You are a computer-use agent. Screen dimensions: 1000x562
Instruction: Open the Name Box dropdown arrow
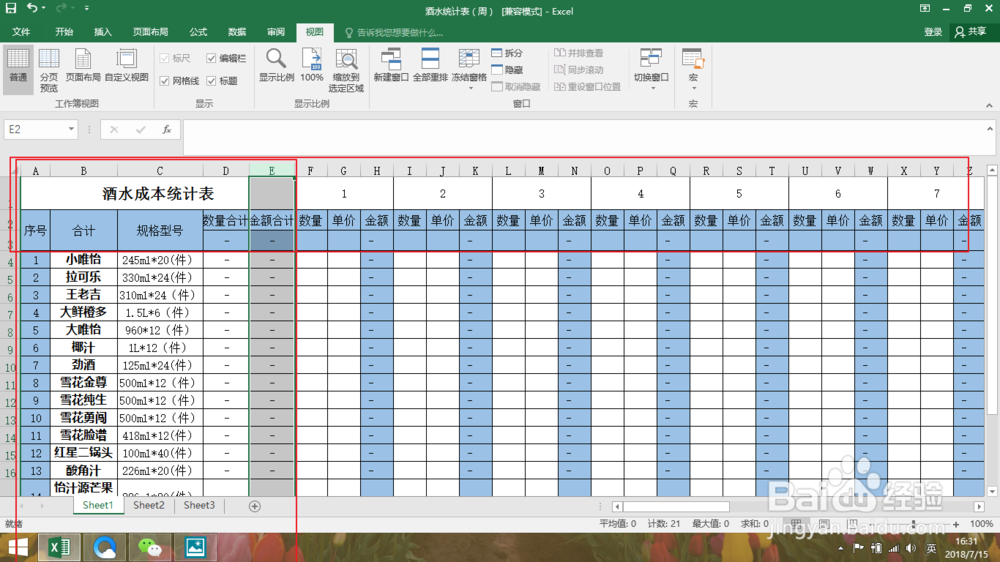click(x=71, y=129)
